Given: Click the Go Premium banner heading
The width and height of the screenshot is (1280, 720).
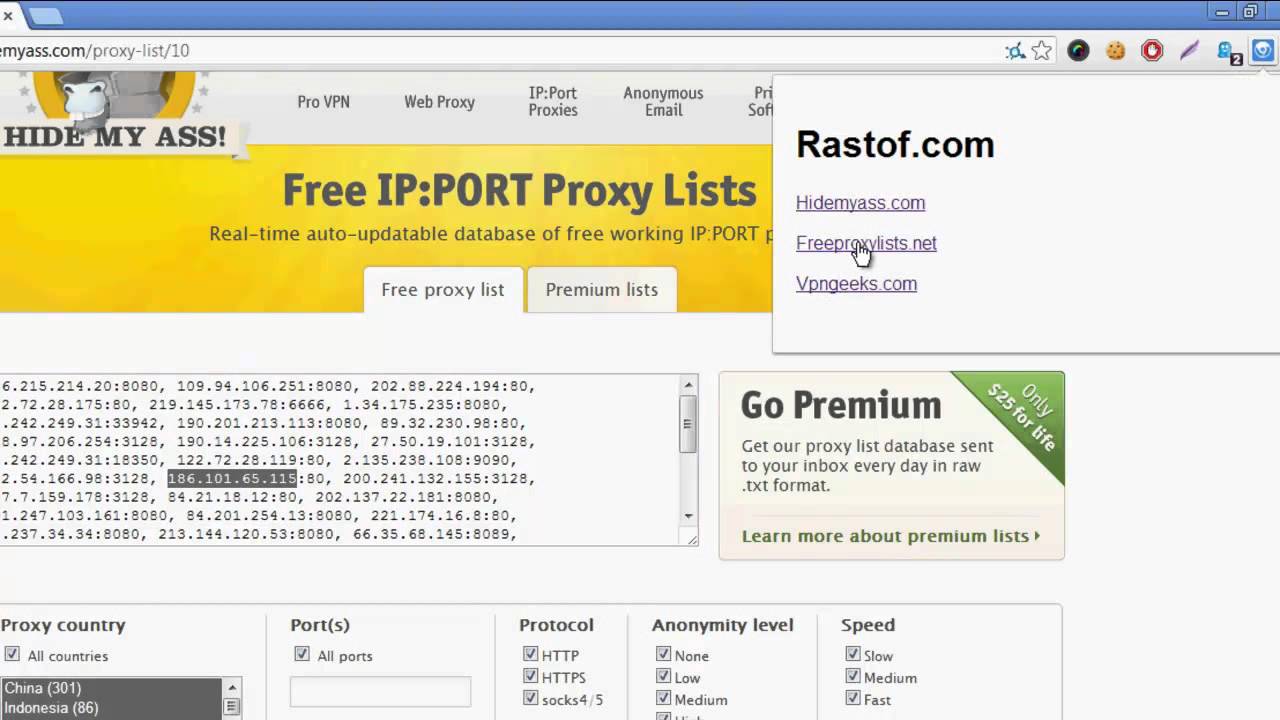Looking at the screenshot, I should point(841,405).
